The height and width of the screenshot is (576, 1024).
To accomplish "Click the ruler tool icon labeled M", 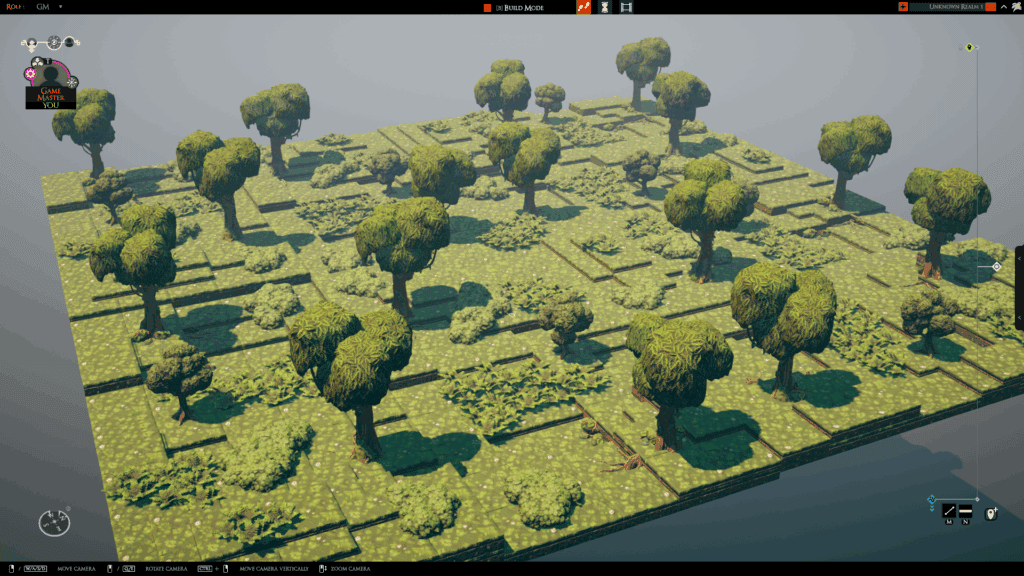I will [949, 512].
